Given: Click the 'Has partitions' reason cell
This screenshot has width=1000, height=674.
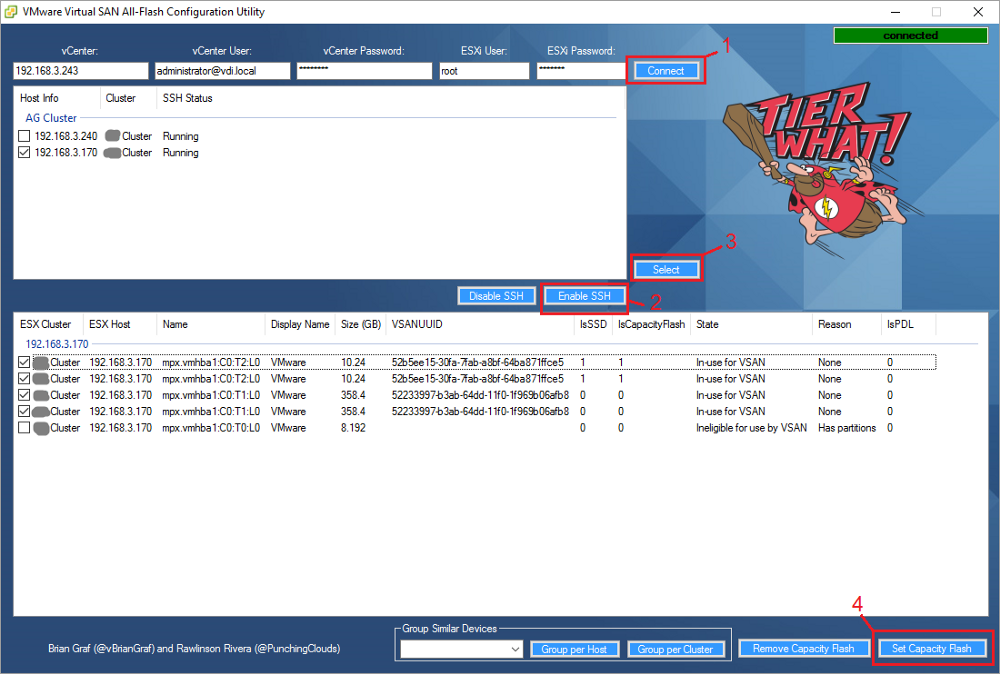Looking at the screenshot, I should point(847,428).
